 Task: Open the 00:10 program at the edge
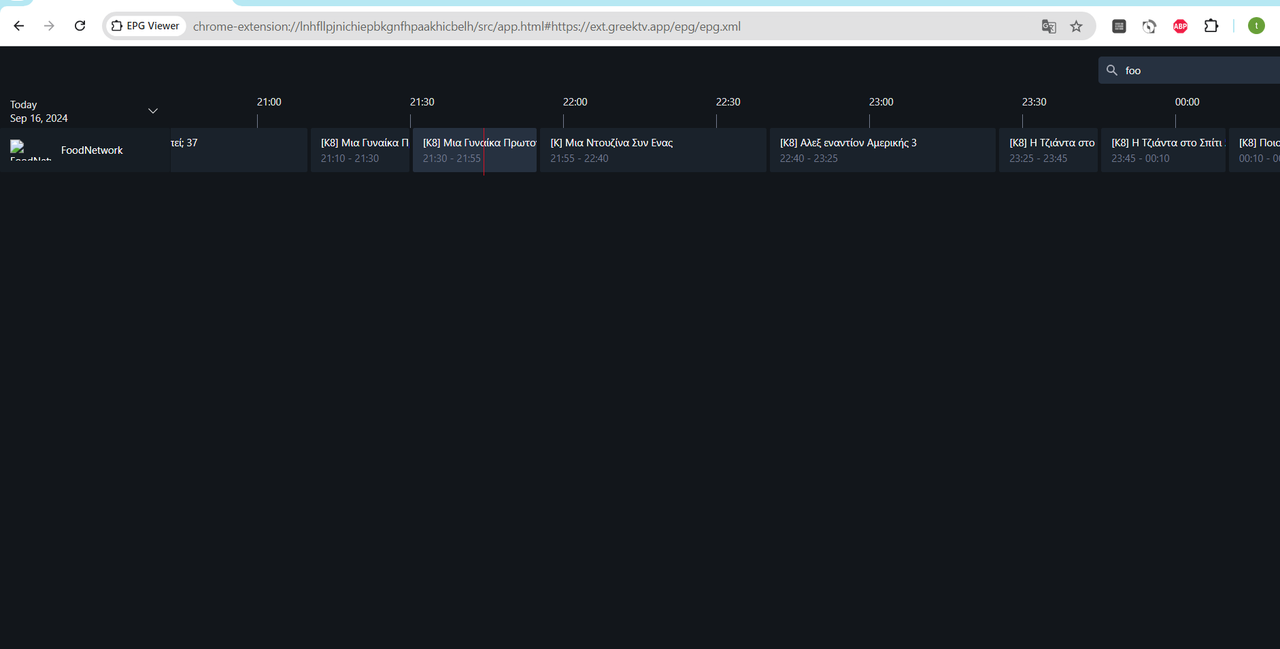pos(1254,150)
